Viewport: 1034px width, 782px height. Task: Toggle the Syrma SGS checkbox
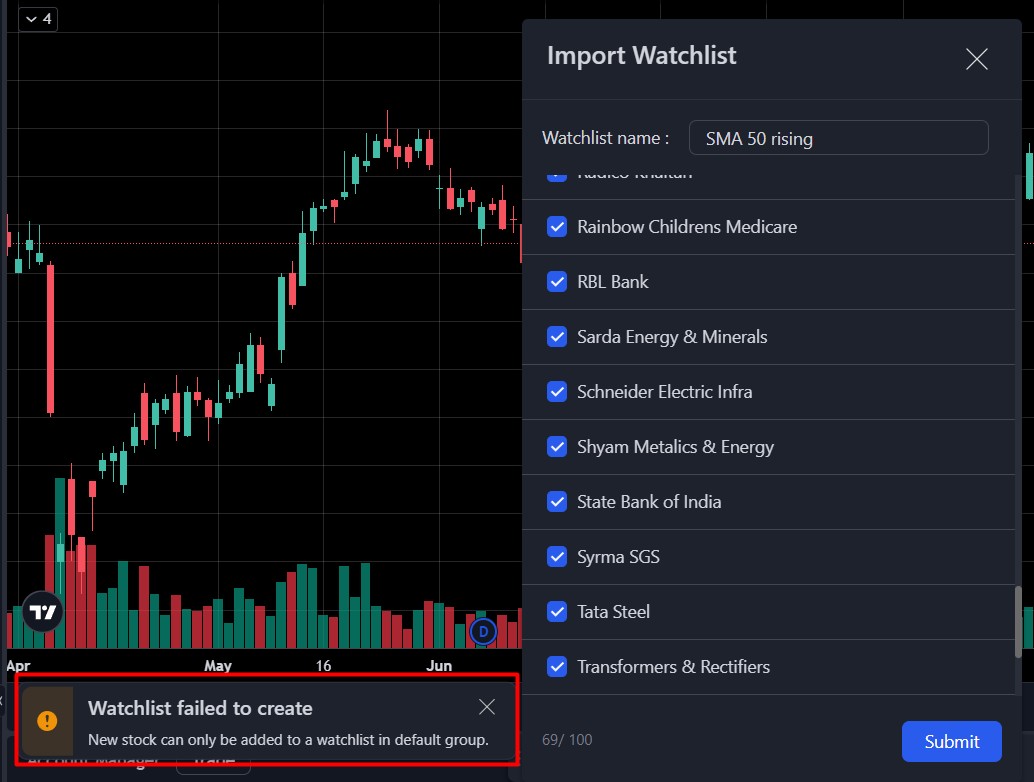(x=558, y=557)
